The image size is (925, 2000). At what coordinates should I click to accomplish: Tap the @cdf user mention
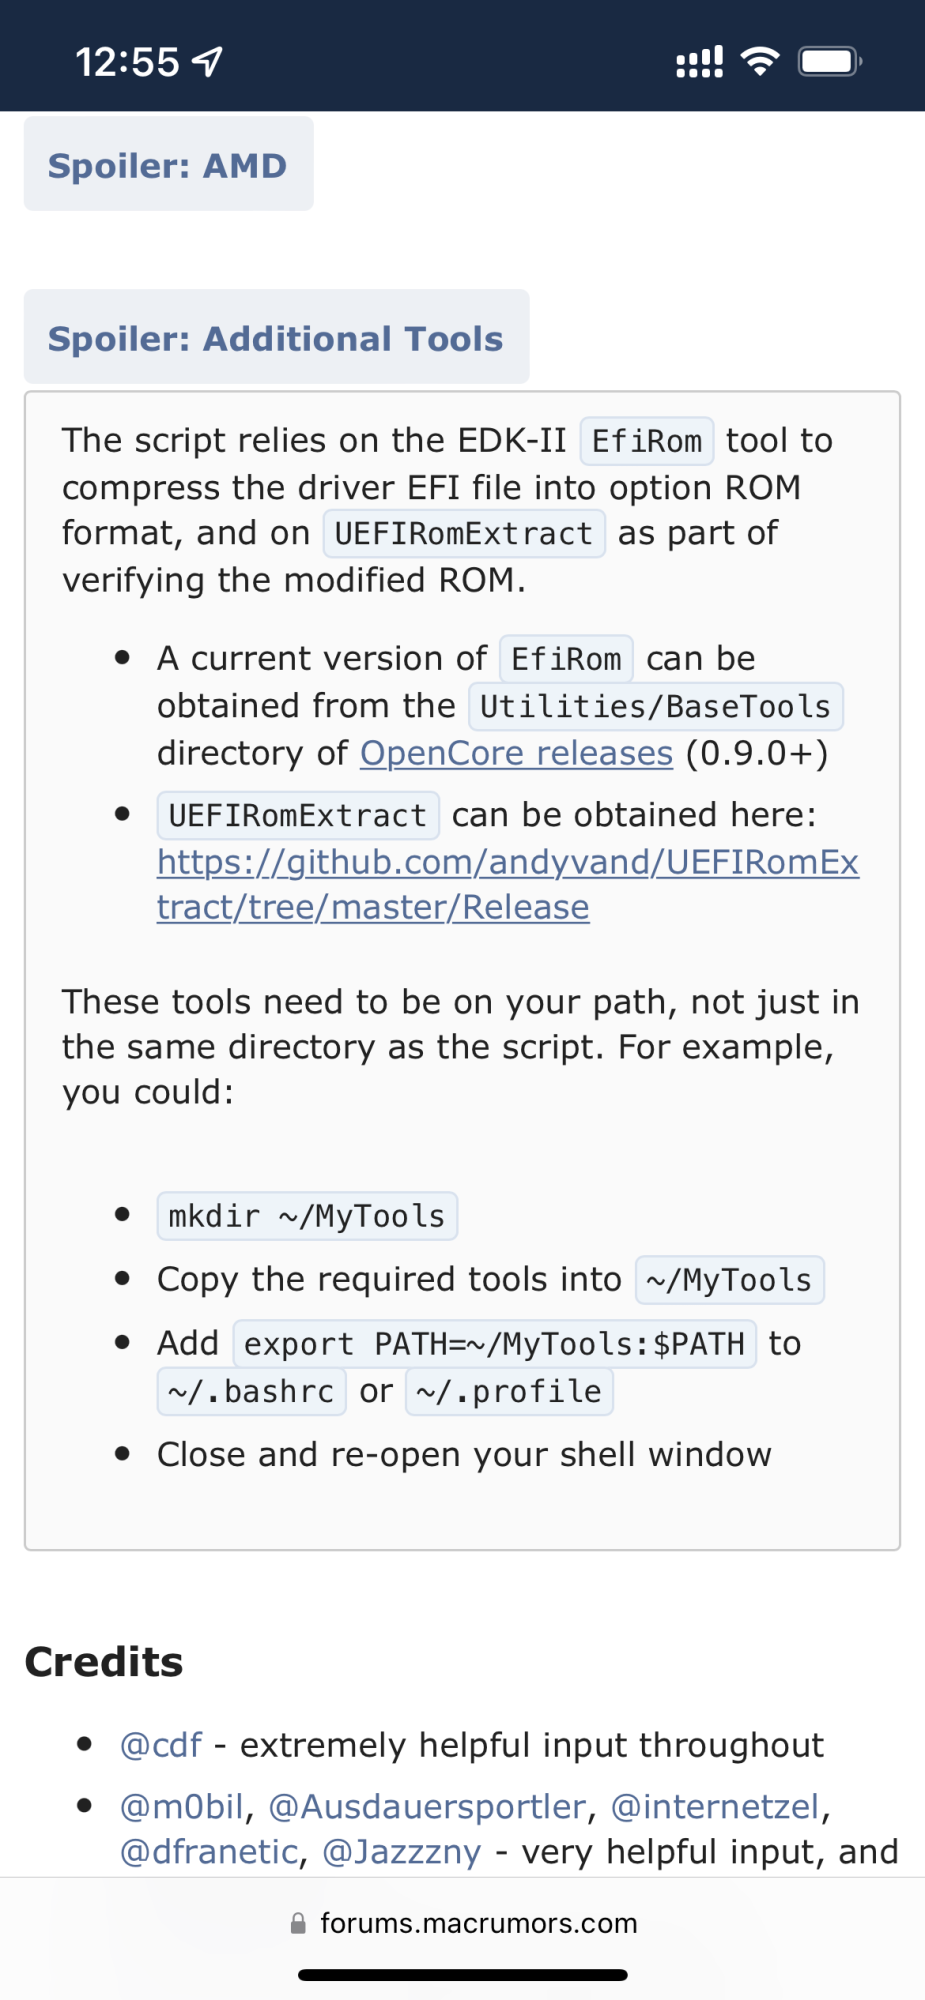(160, 1745)
